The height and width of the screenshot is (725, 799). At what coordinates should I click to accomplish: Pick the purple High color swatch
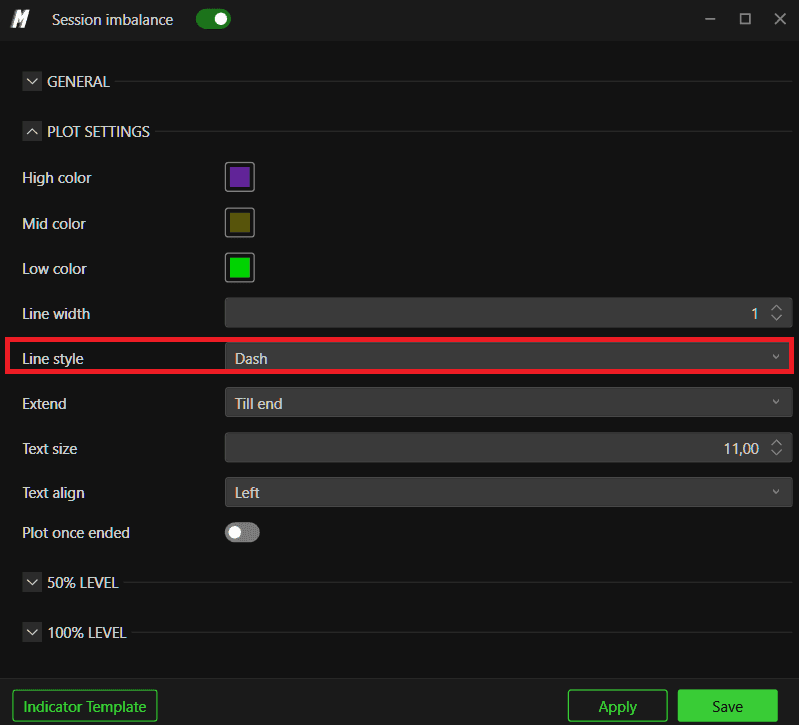pyautogui.click(x=240, y=177)
